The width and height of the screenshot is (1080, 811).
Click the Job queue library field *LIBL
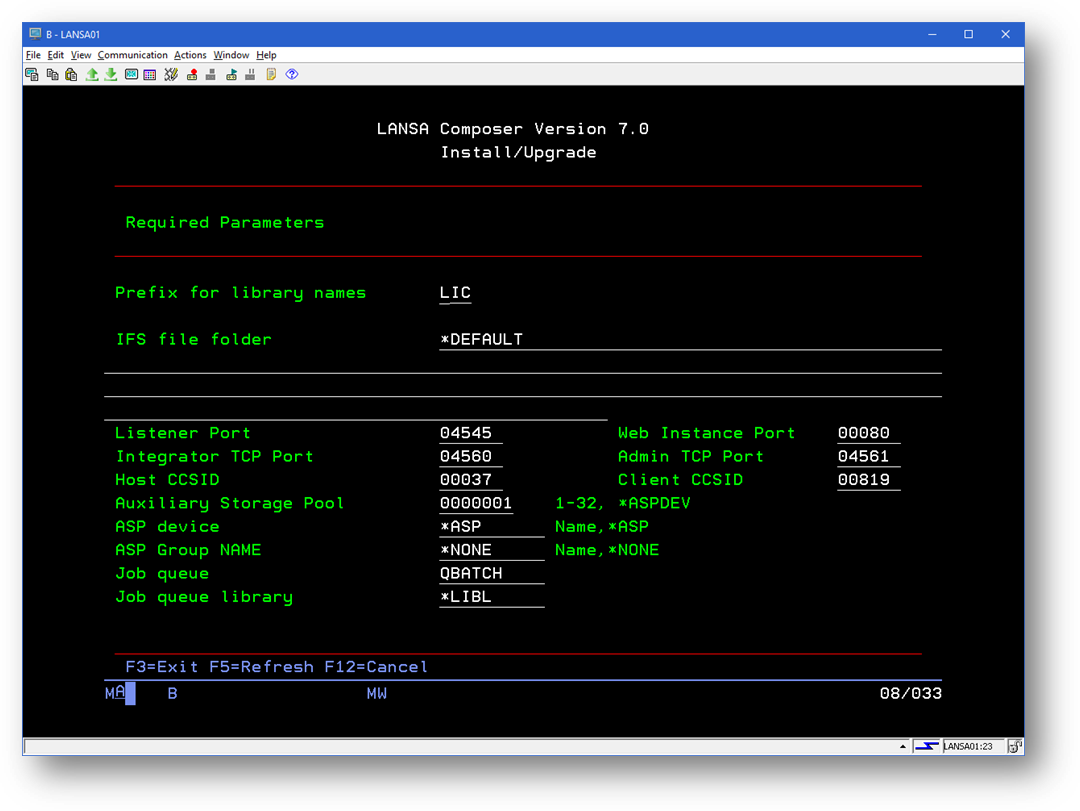(x=492, y=597)
